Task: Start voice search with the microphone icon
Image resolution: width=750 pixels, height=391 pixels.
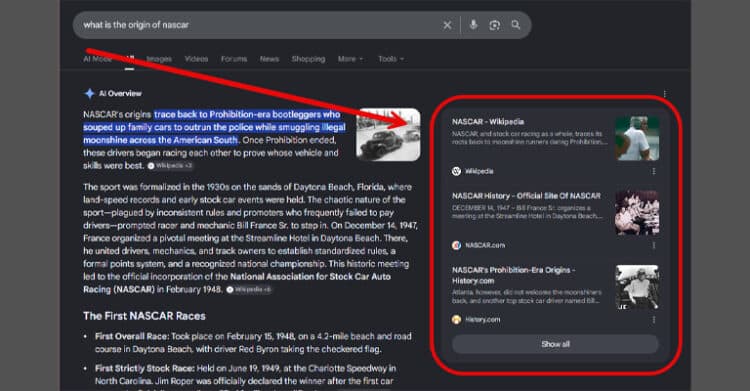Action: tap(473, 24)
